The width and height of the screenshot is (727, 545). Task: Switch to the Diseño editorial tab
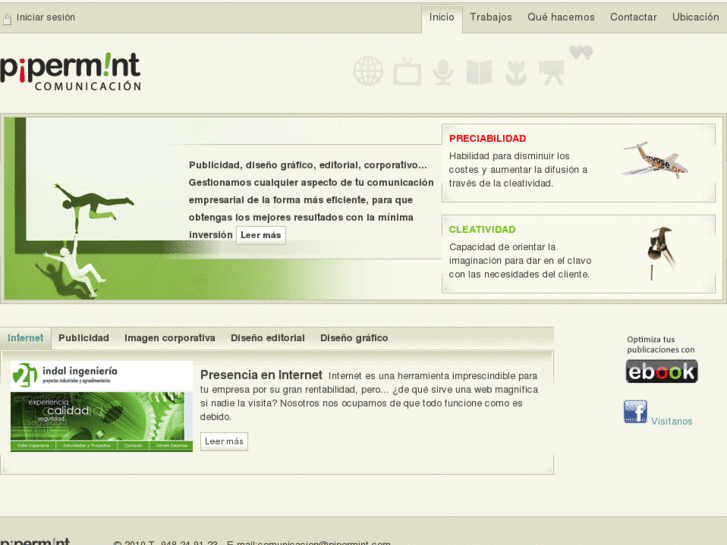268,338
